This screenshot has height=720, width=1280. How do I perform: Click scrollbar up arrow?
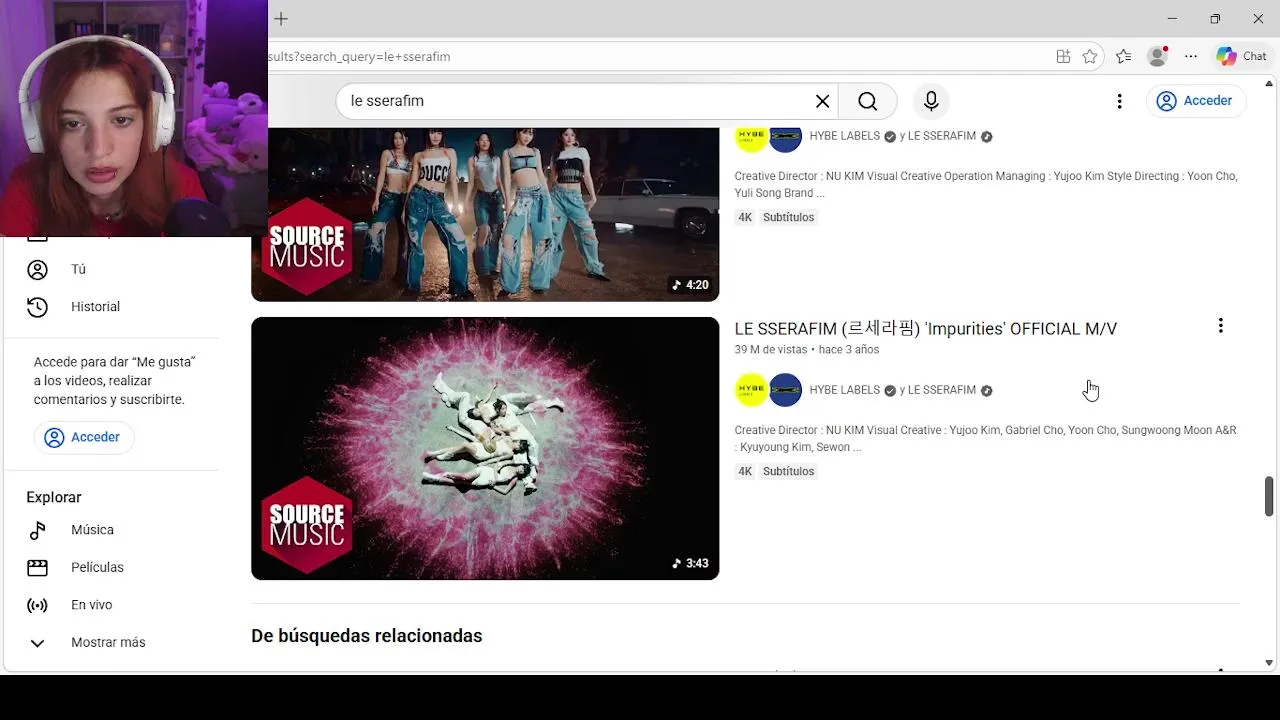click(1269, 86)
